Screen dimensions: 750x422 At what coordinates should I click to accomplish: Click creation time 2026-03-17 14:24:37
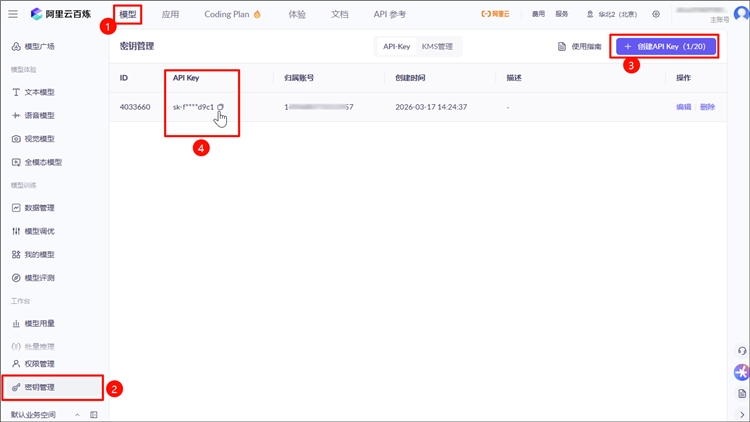point(431,107)
